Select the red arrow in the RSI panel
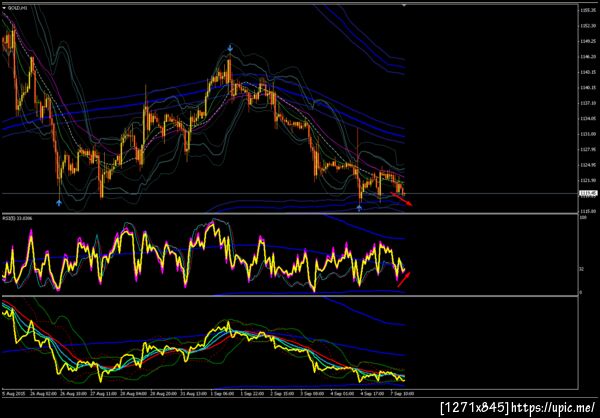The image size is (600, 418). coord(404,279)
